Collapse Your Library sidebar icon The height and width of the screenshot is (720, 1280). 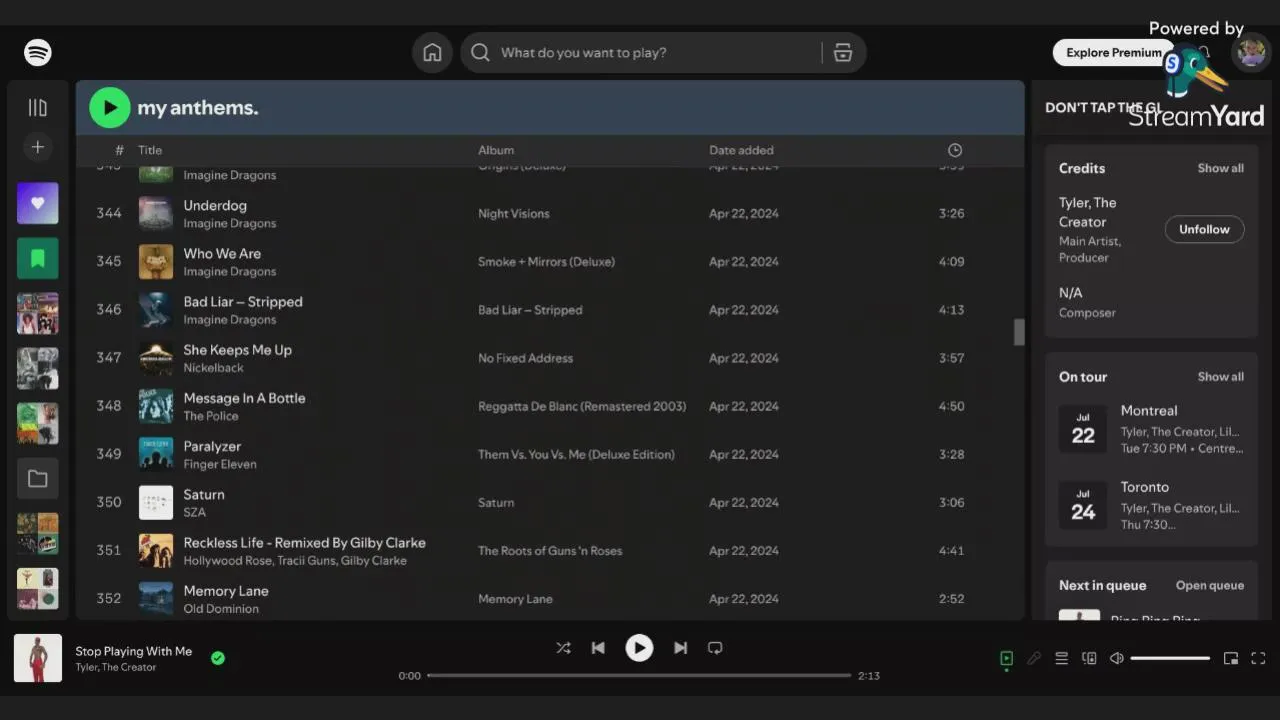tap(38, 107)
